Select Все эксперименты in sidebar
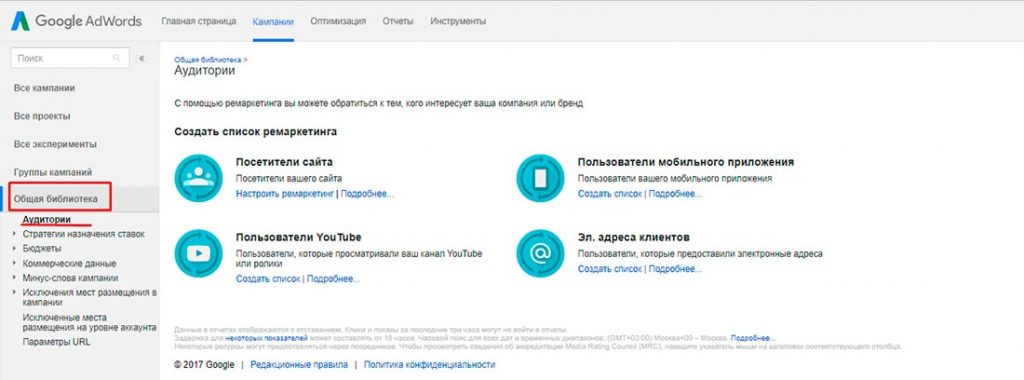 click(55, 144)
